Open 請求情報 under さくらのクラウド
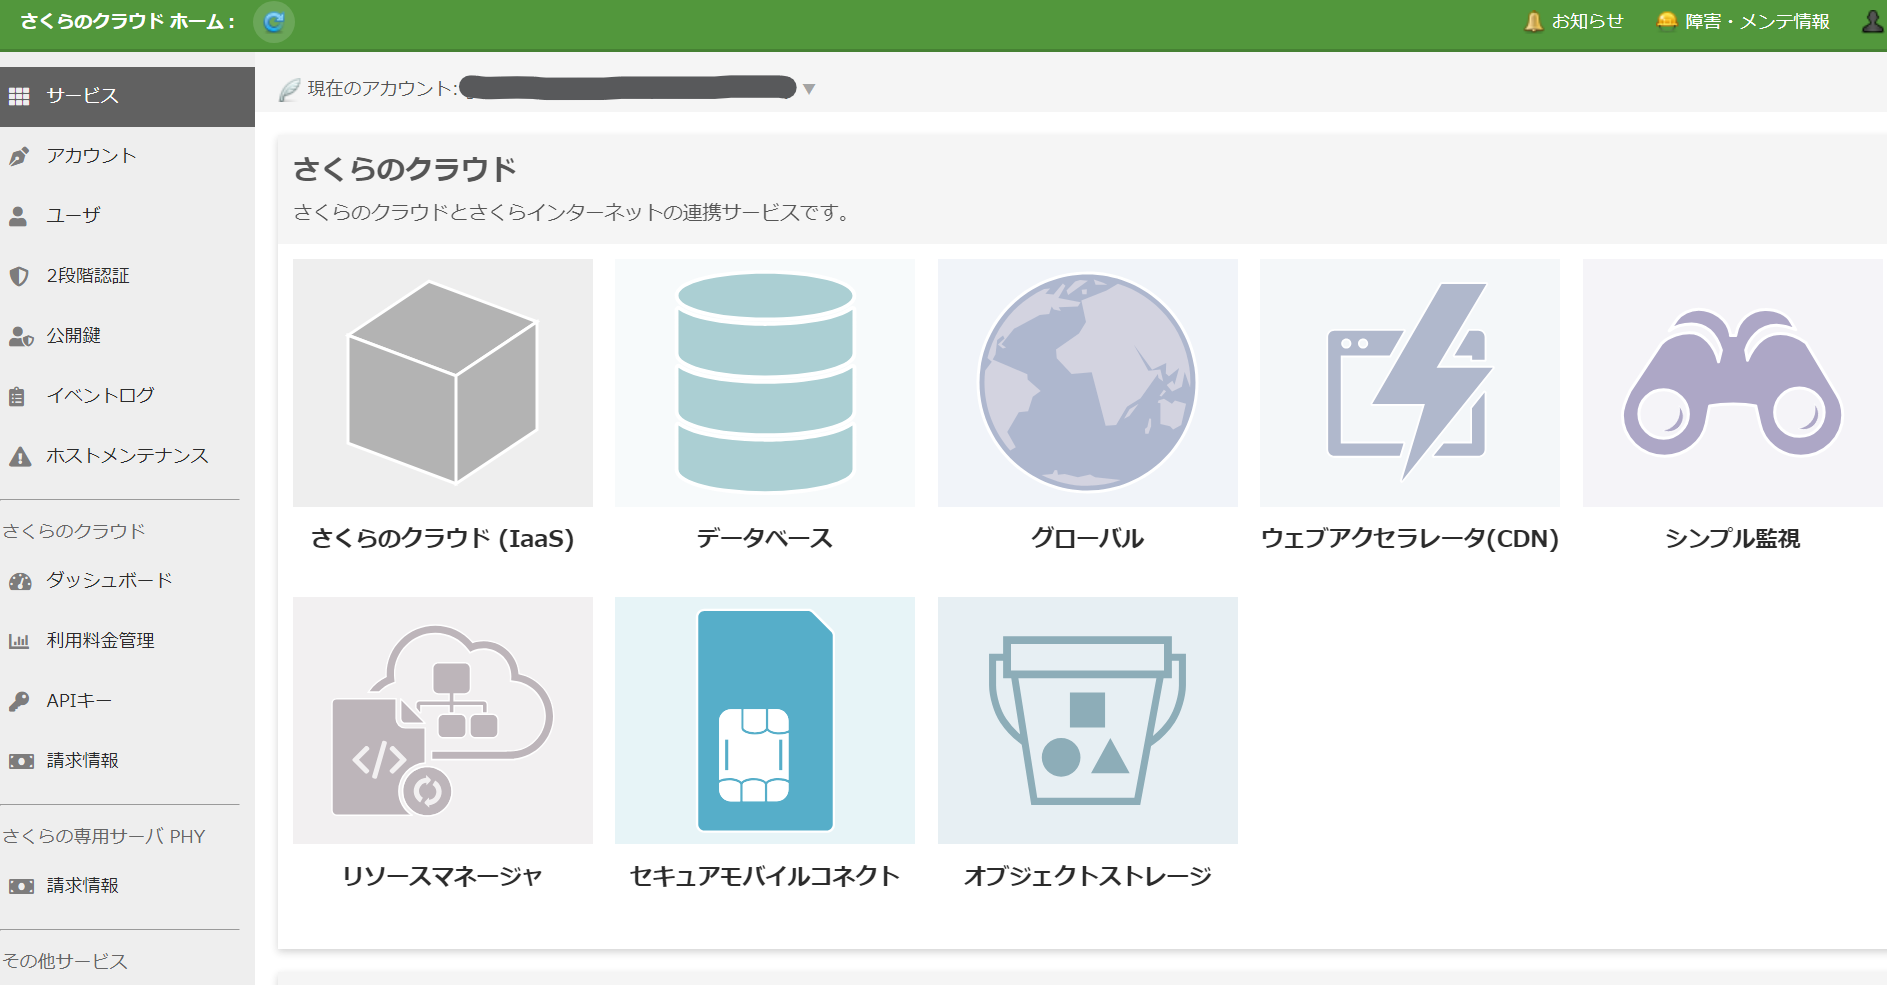 pos(127,761)
